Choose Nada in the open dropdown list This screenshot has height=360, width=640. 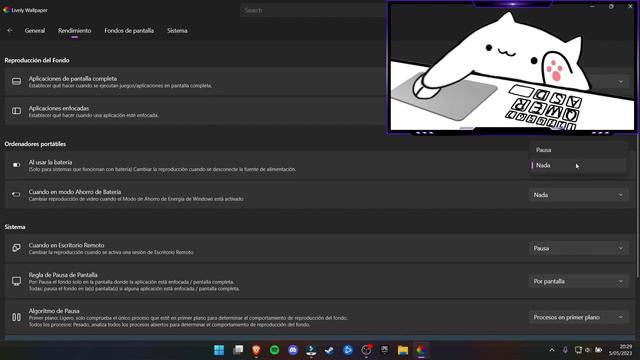(x=578, y=165)
